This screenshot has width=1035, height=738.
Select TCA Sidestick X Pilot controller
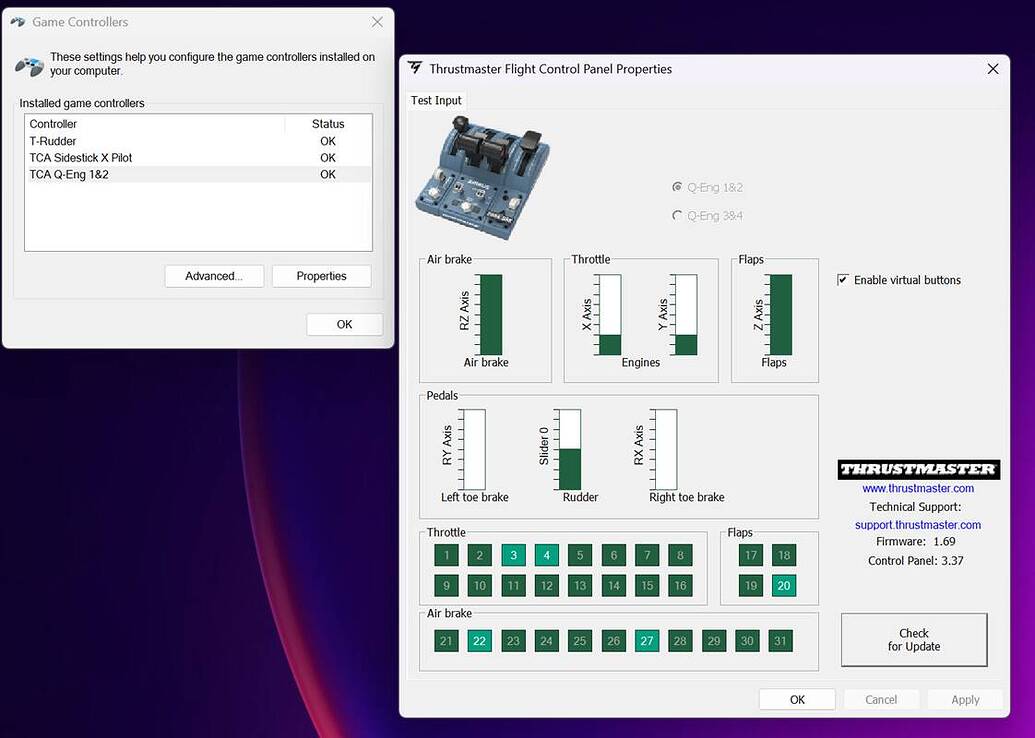198,158
